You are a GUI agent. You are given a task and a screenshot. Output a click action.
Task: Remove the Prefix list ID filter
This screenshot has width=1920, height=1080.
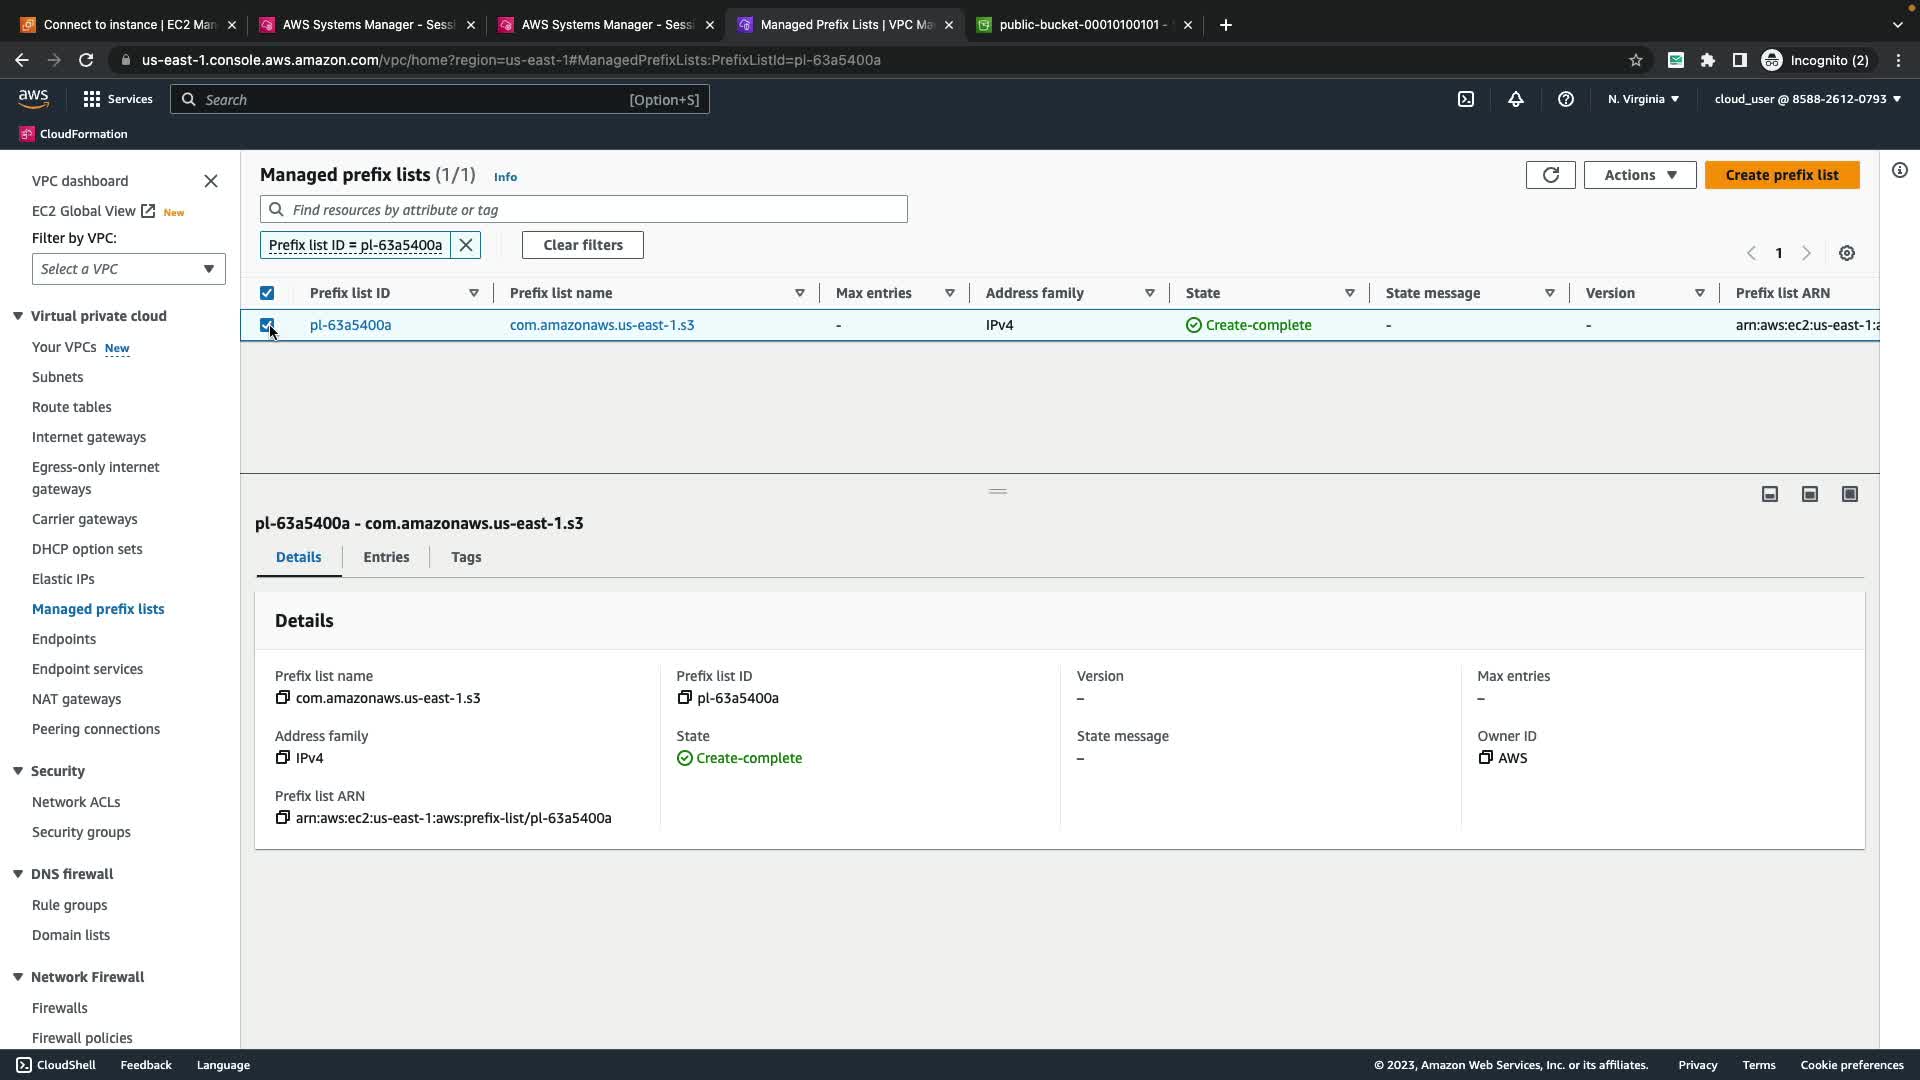466,245
